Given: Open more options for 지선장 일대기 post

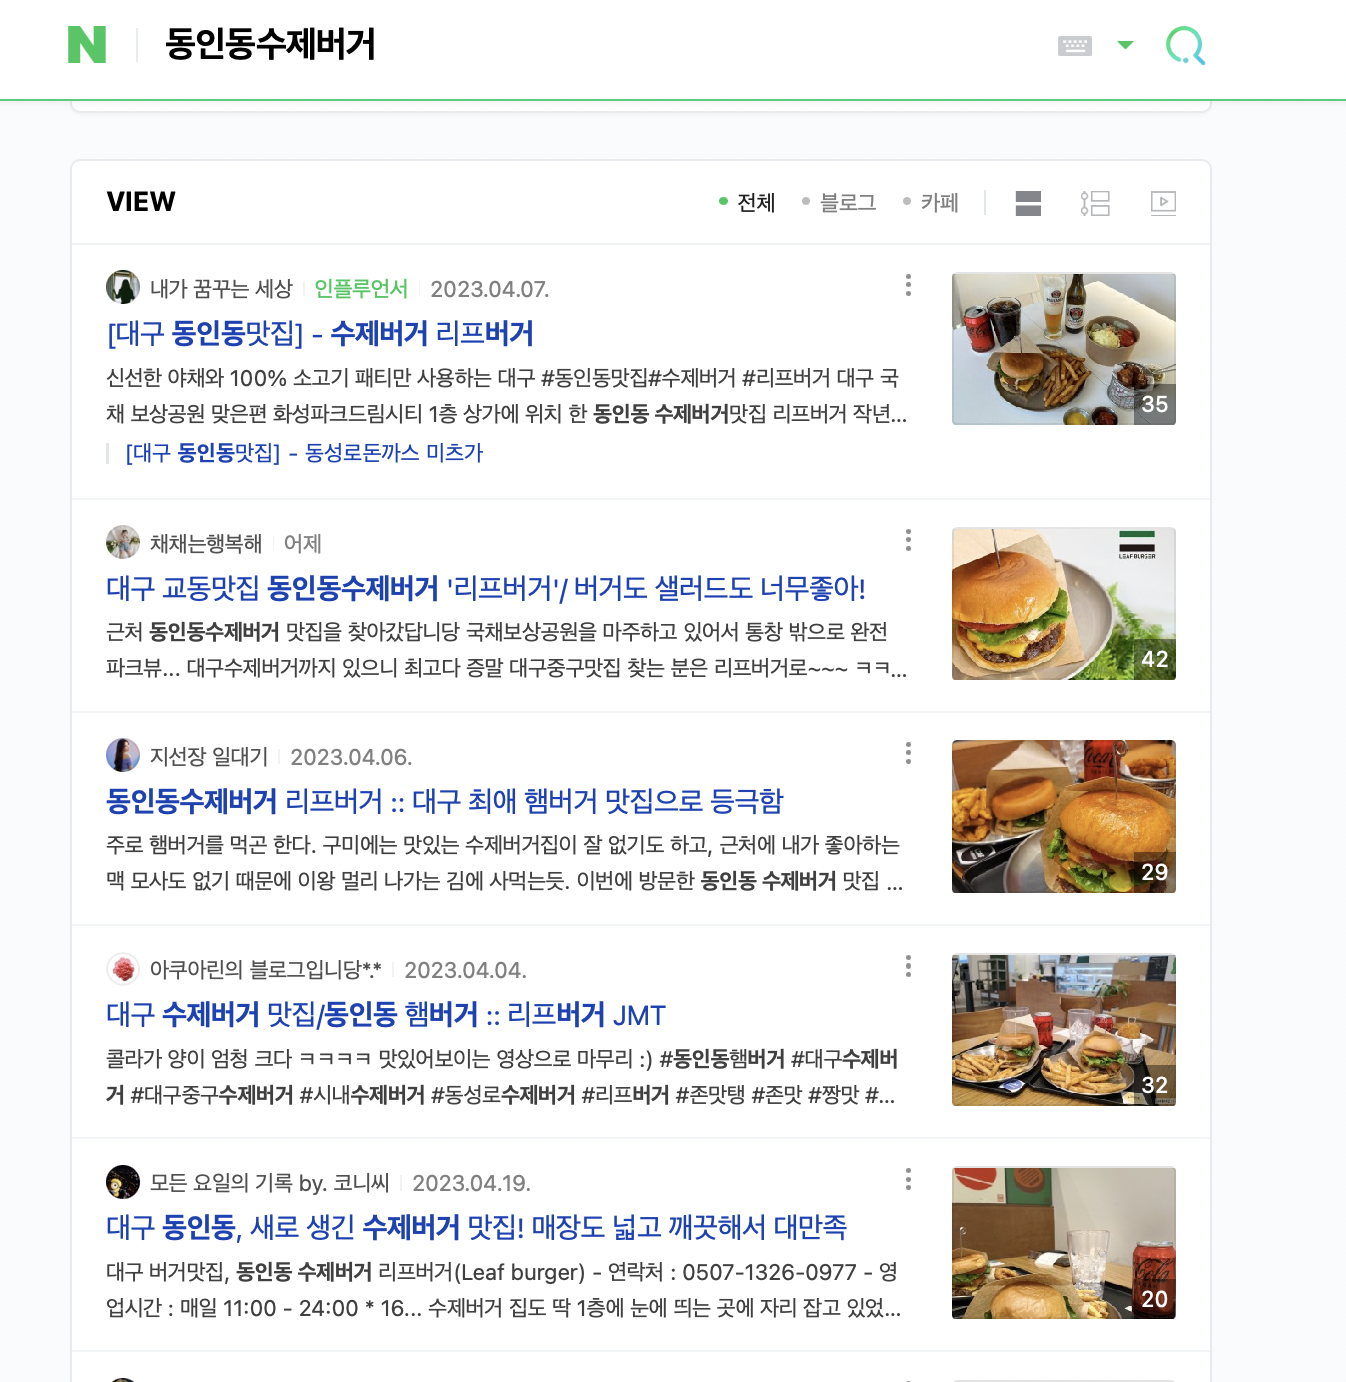Looking at the screenshot, I should point(908,754).
